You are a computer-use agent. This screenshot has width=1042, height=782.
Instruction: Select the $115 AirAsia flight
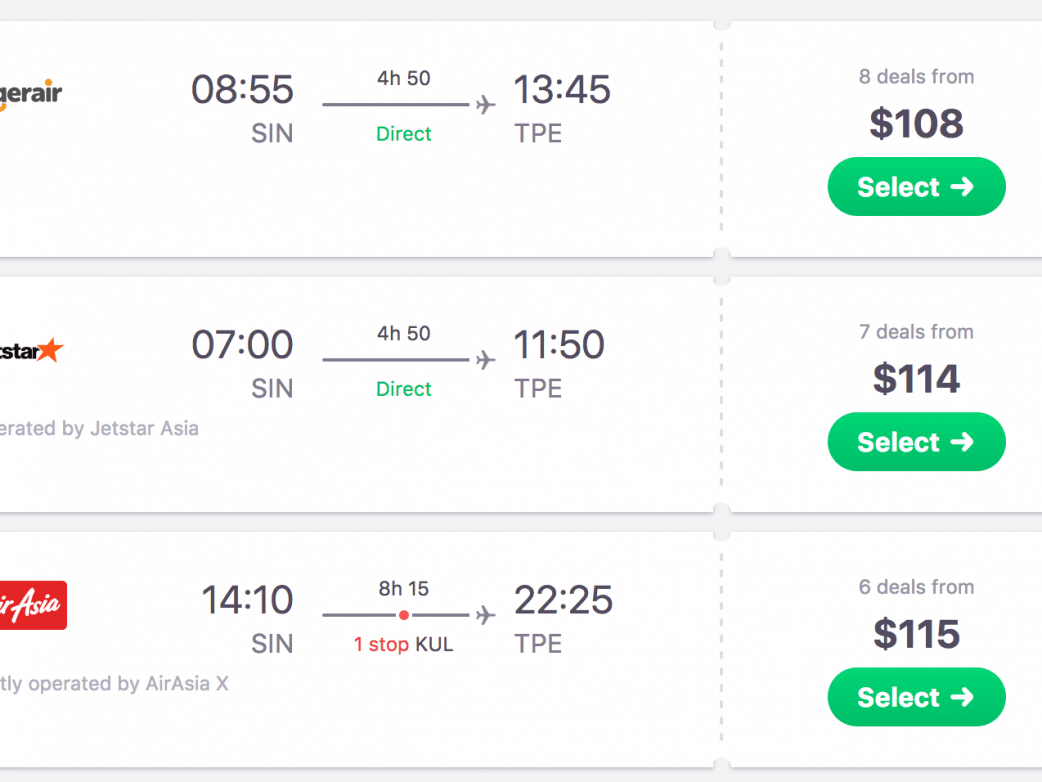(x=916, y=697)
